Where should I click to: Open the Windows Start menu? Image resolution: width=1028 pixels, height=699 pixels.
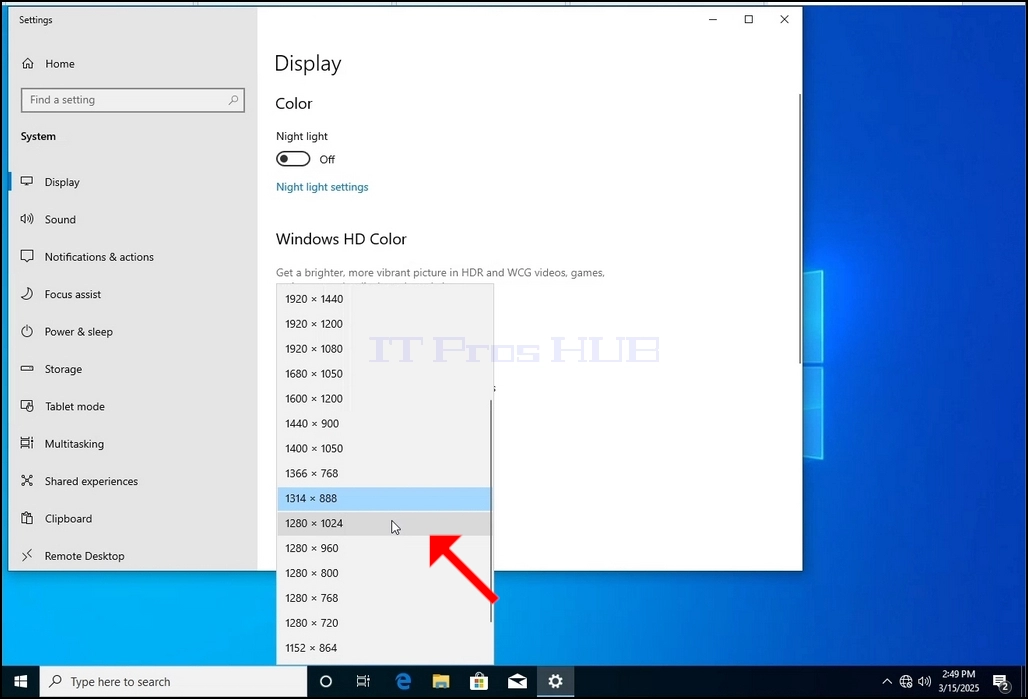[x=20, y=682]
